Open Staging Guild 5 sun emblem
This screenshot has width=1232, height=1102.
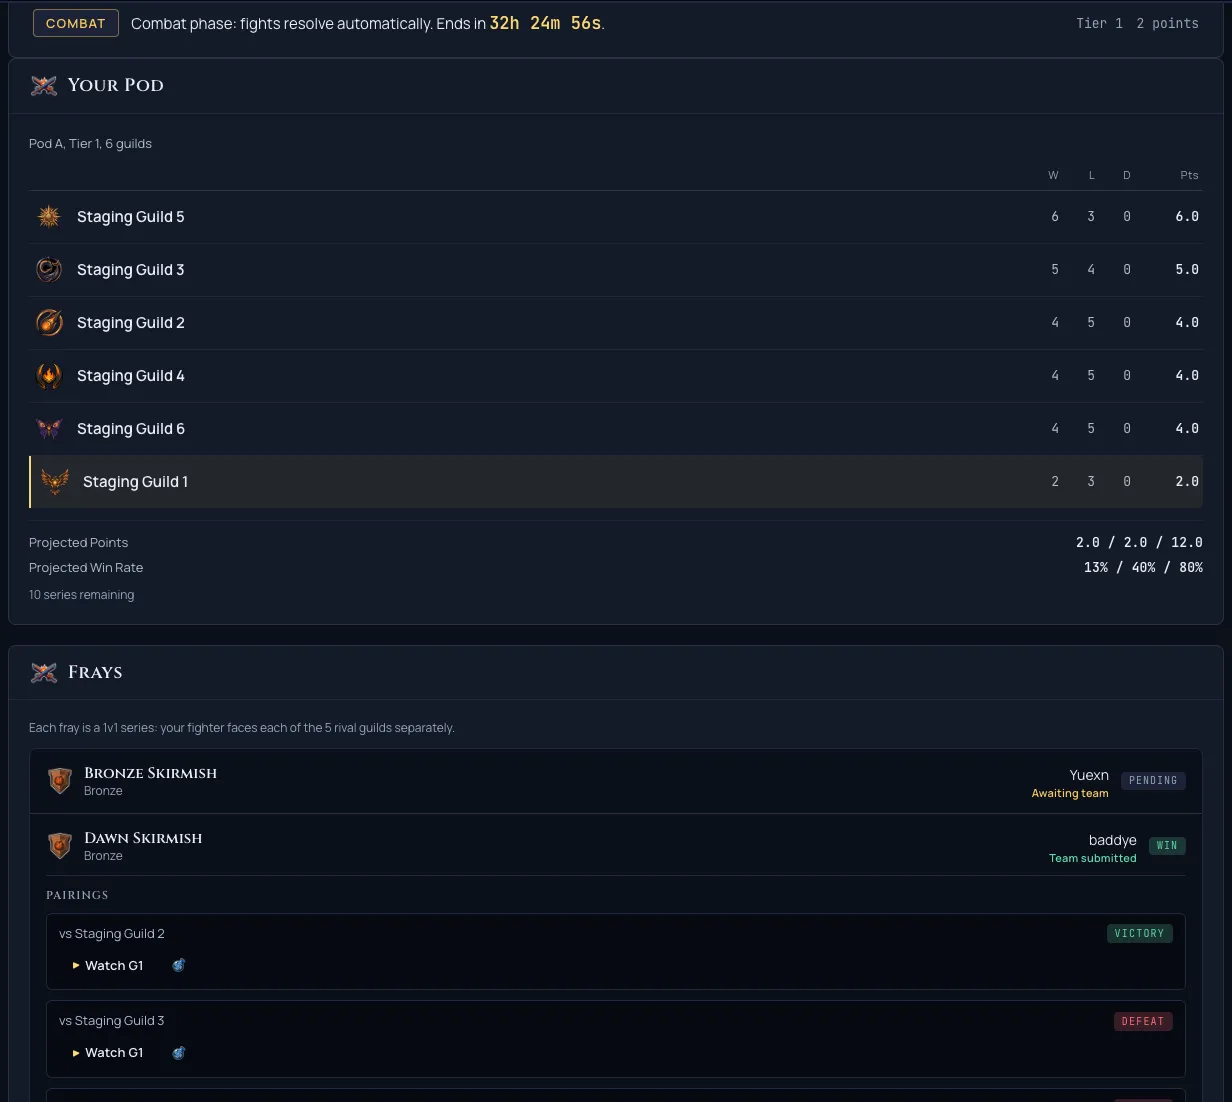click(x=49, y=216)
